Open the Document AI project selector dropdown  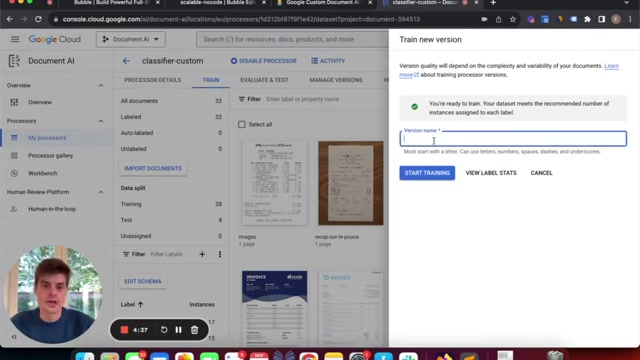tap(131, 39)
